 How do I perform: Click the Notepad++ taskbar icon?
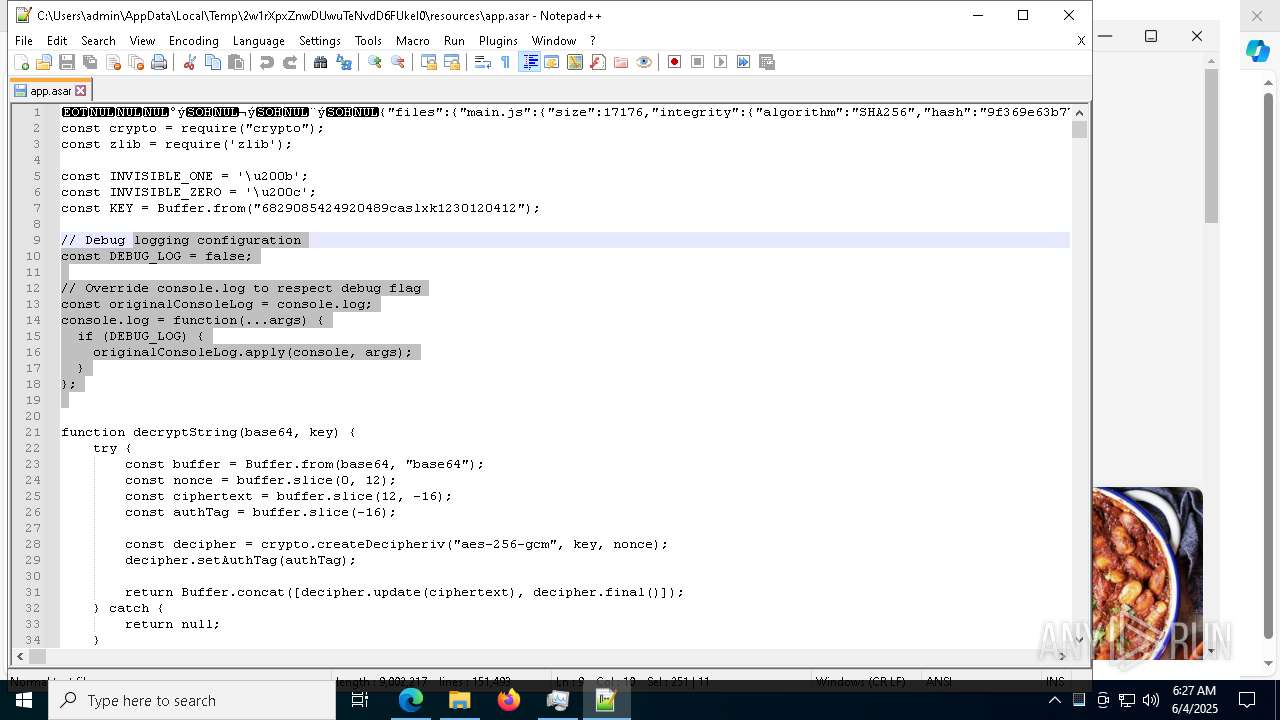[606, 700]
